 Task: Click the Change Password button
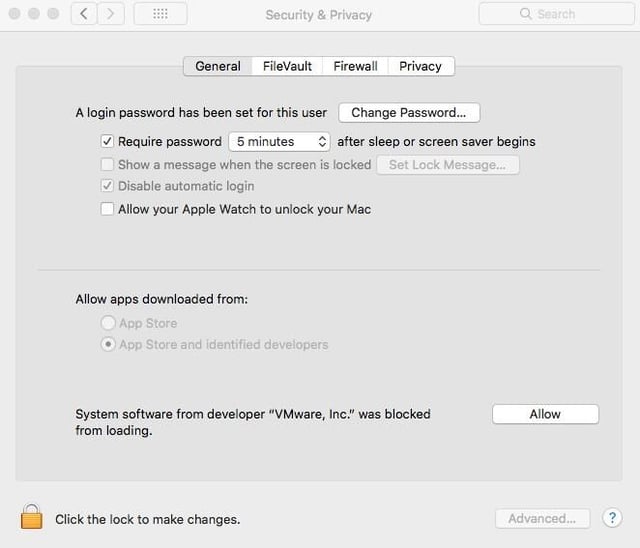tap(409, 113)
